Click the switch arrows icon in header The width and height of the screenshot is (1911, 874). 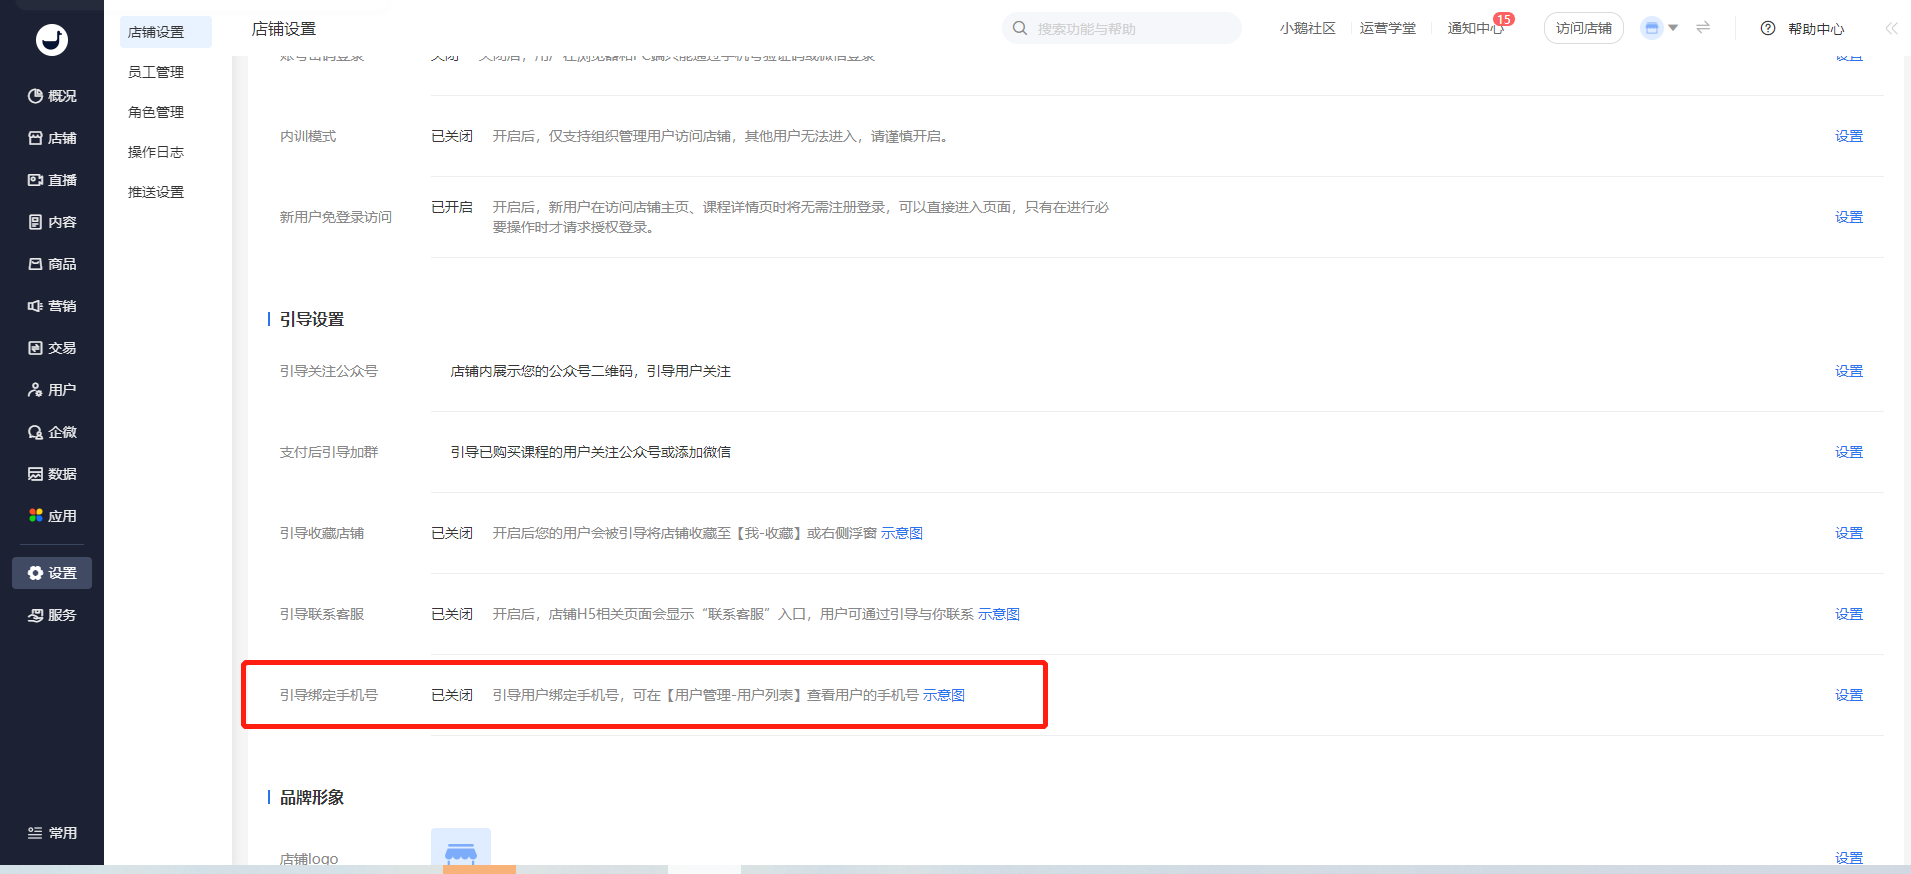coord(1703,28)
